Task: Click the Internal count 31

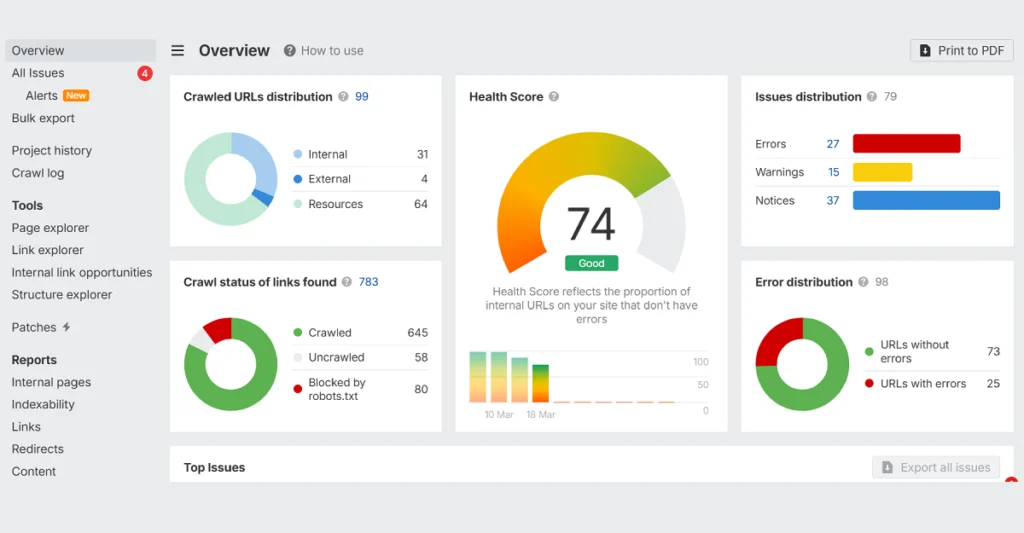Action: point(423,154)
